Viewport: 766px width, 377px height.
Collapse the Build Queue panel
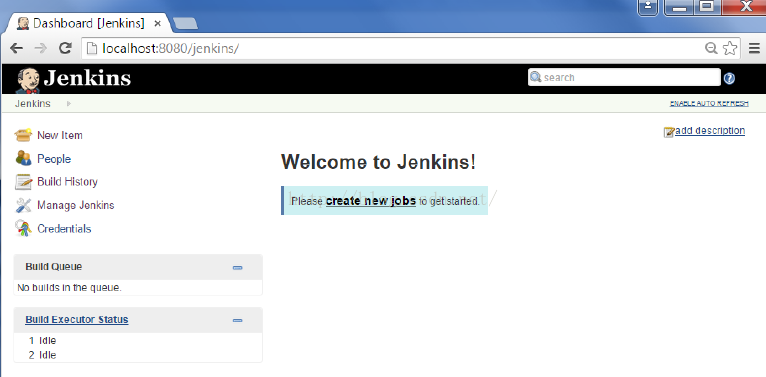[237, 268]
